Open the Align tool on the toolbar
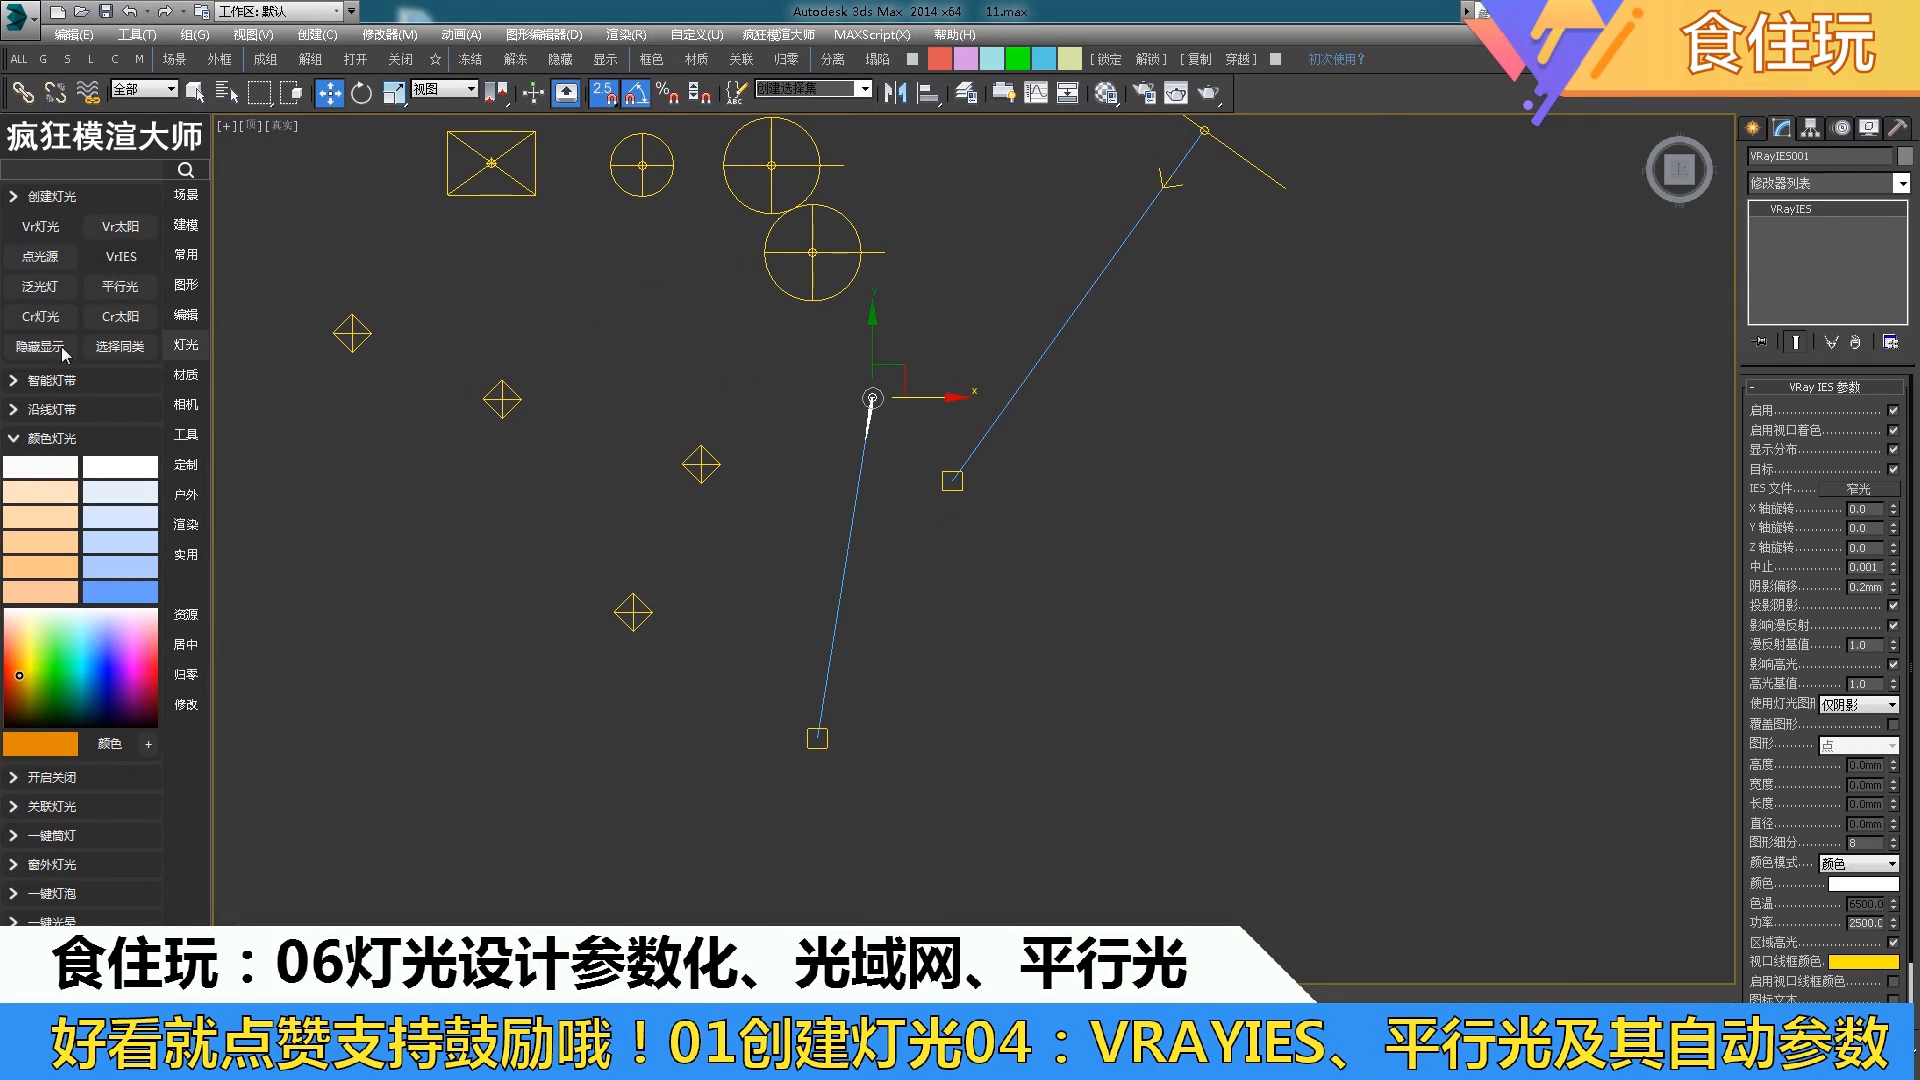The width and height of the screenshot is (1920, 1080). click(x=929, y=93)
